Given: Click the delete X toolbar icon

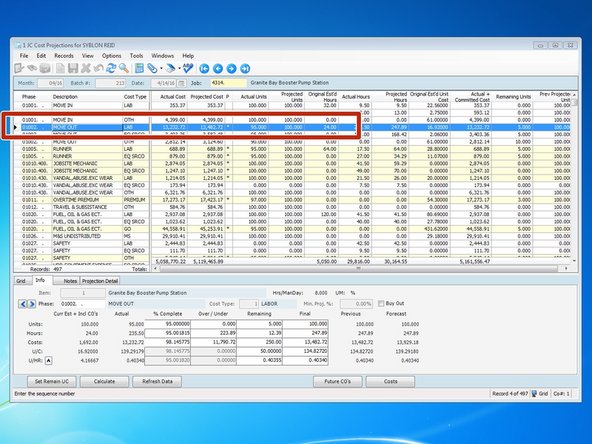Looking at the screenshot, I should tap(86, 68).
